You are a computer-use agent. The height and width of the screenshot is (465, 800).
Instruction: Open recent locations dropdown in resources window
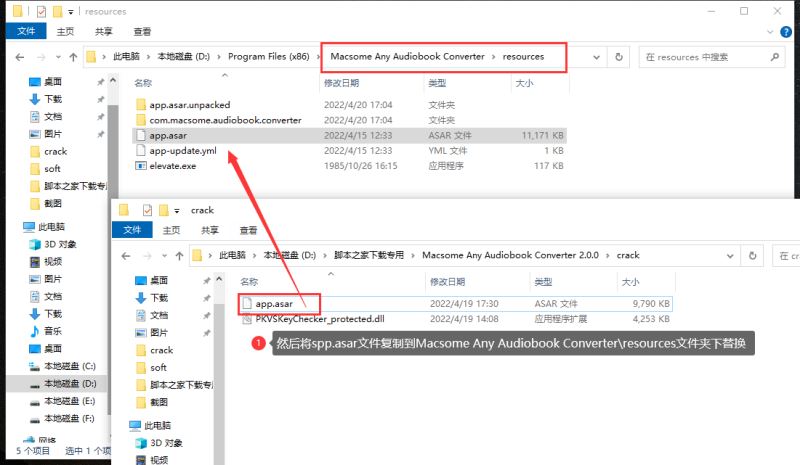[58, 57]
